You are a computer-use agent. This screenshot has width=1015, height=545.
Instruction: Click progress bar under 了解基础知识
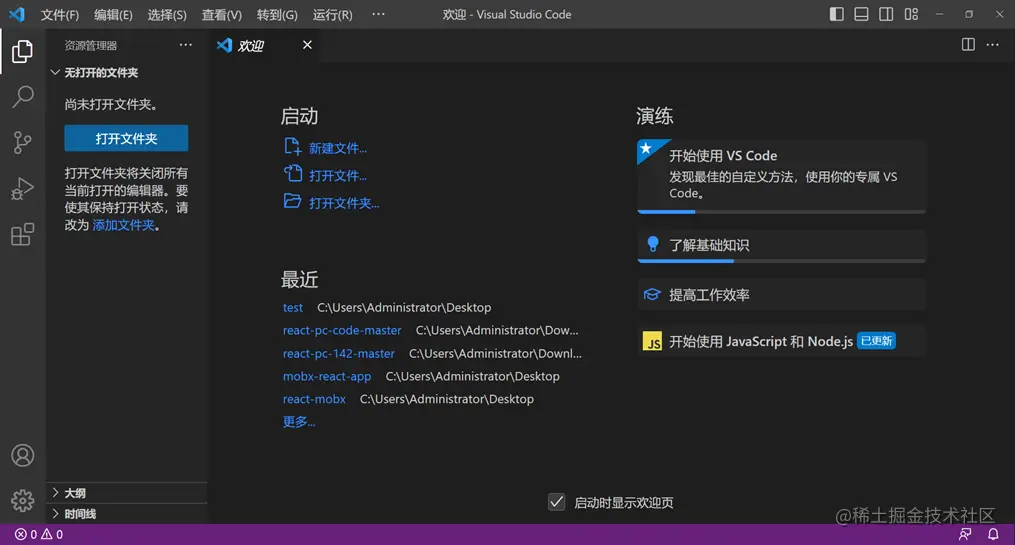coord(781,261)
